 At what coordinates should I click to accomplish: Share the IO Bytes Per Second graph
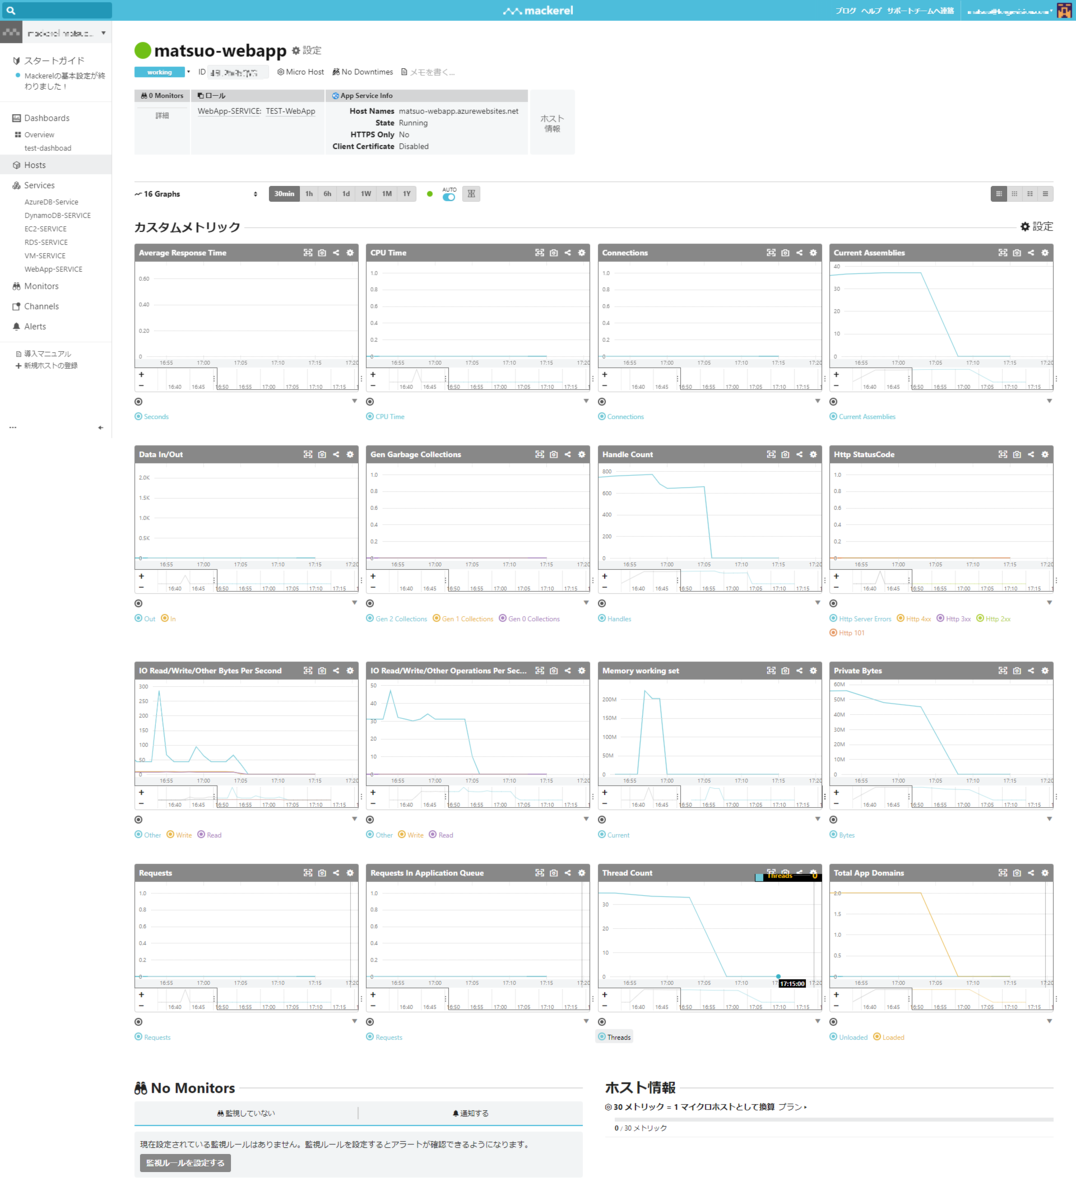(x=336, y=671)
